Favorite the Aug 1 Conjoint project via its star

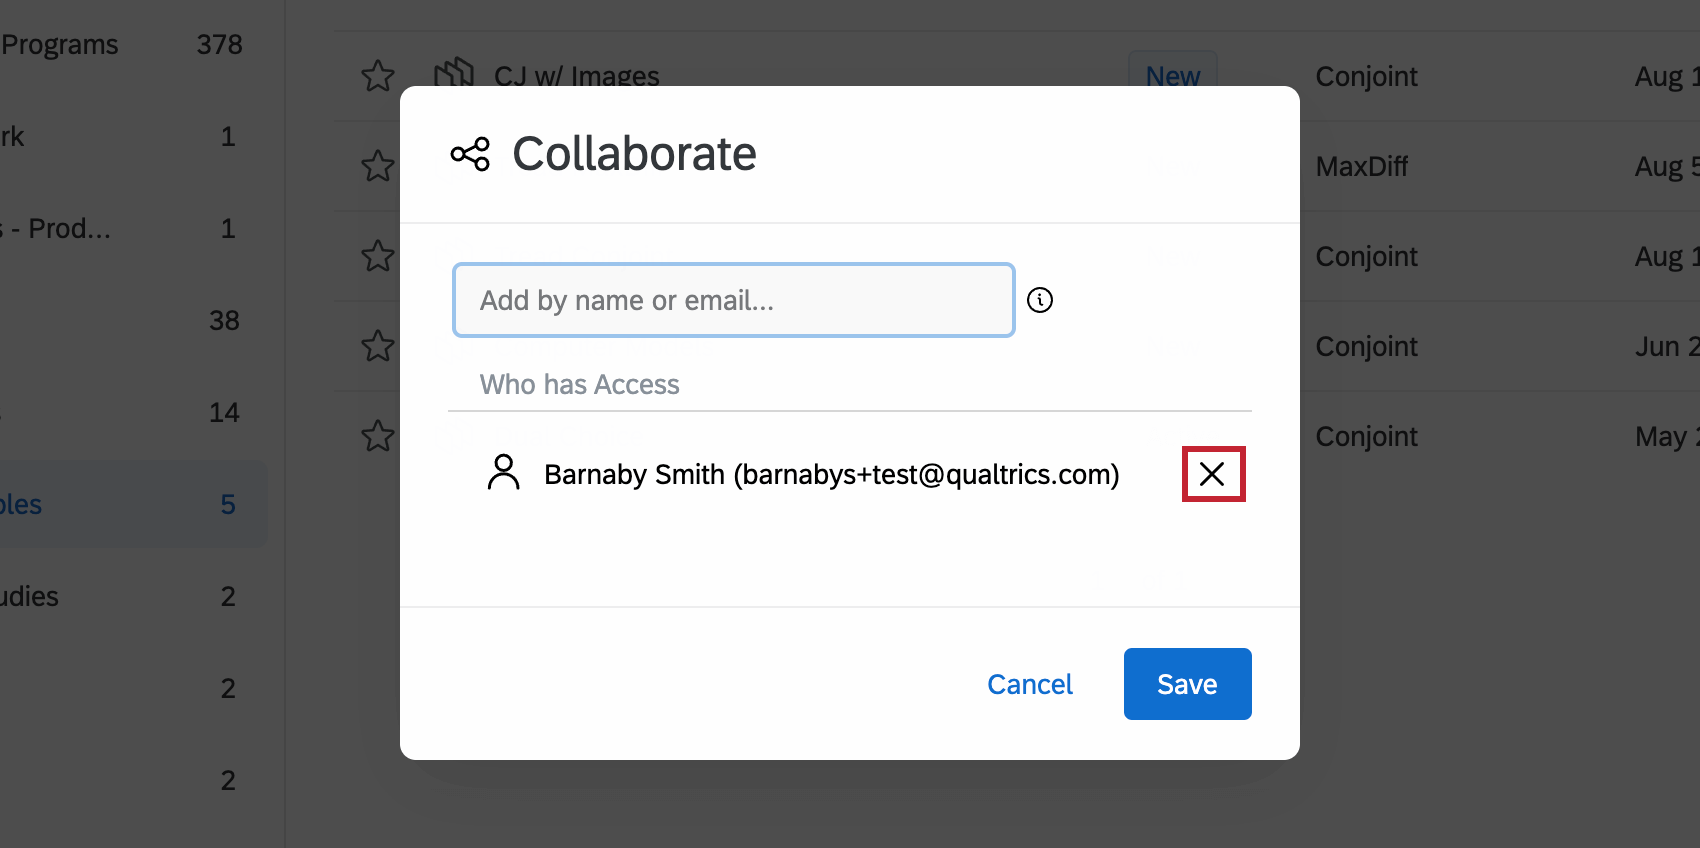[378, 257]
